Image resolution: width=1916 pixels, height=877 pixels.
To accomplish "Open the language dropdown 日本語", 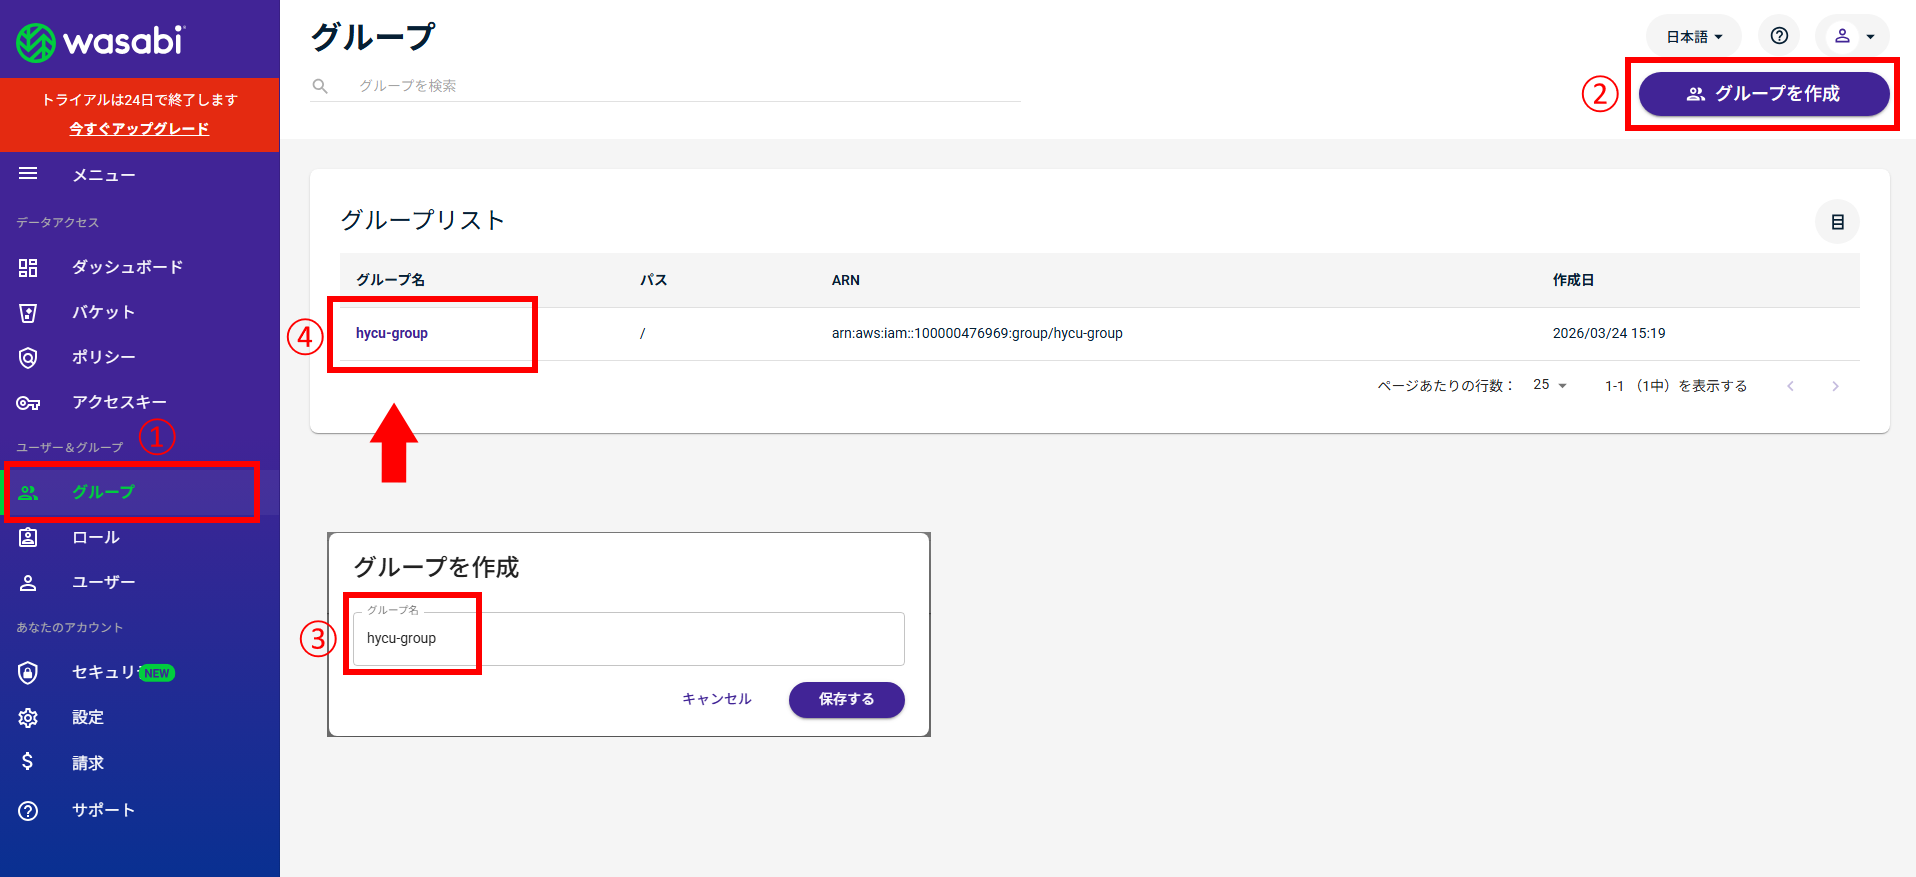I will pyautogui.click(x=1693, y=37).
